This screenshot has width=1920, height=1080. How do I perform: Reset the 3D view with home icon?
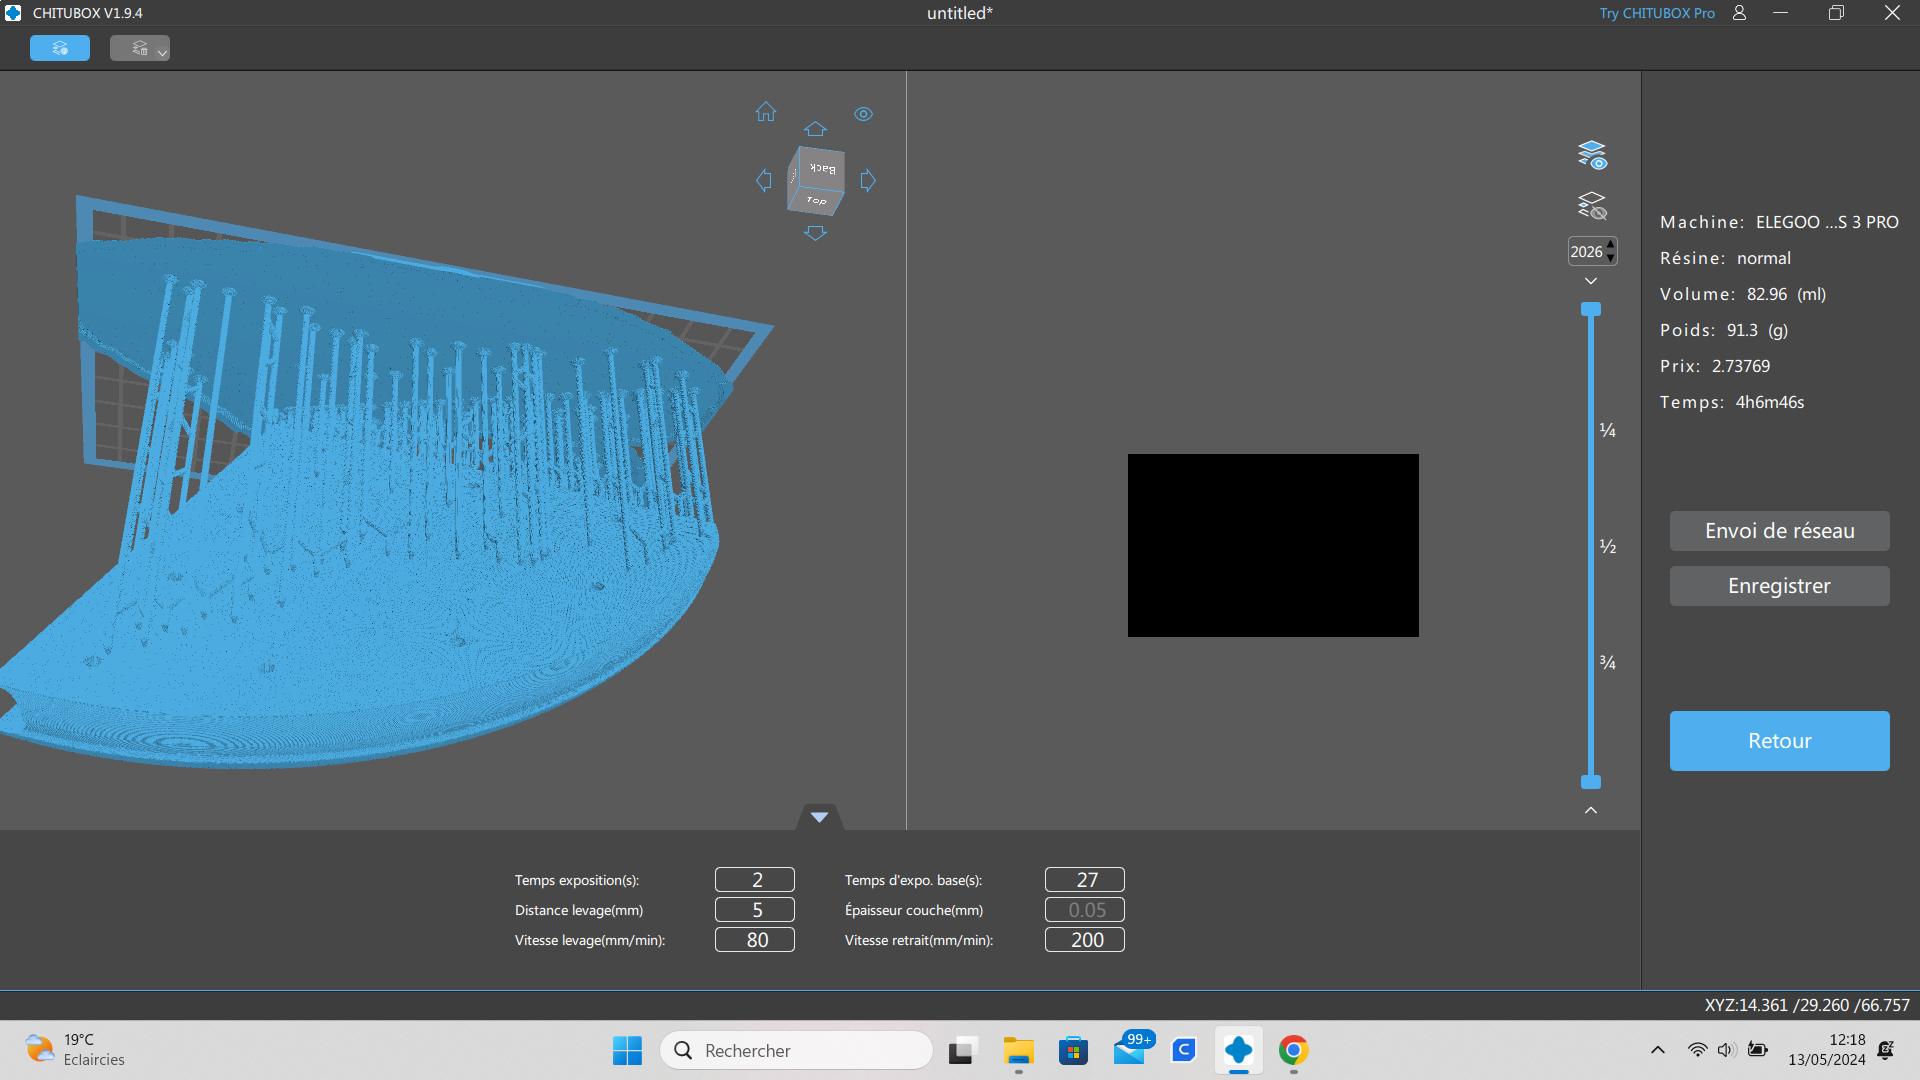[x=766, y=112]
